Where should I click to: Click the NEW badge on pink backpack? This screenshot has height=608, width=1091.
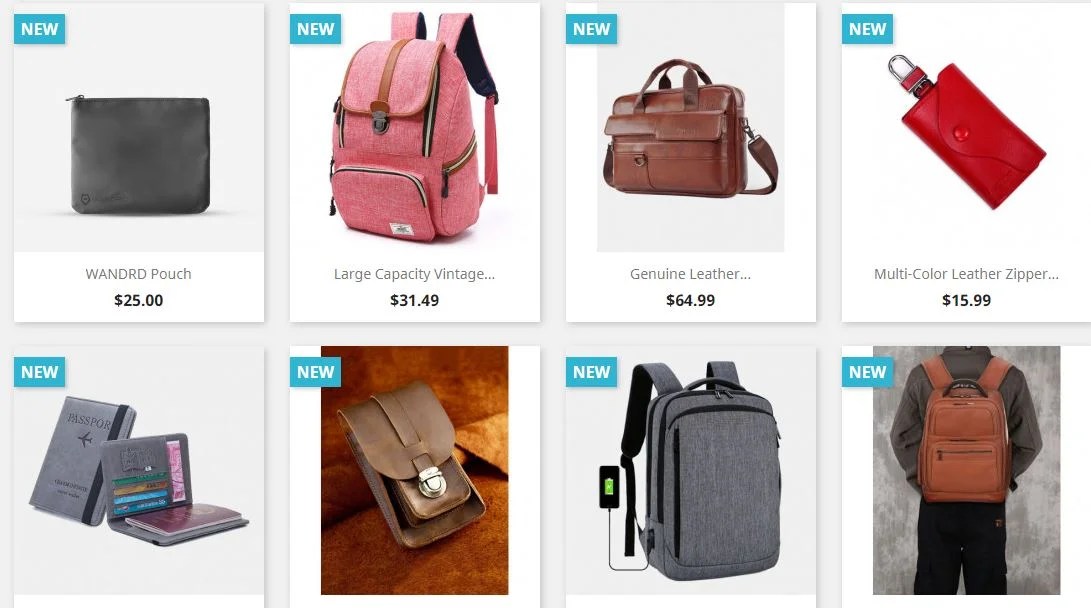pos(316,29)
